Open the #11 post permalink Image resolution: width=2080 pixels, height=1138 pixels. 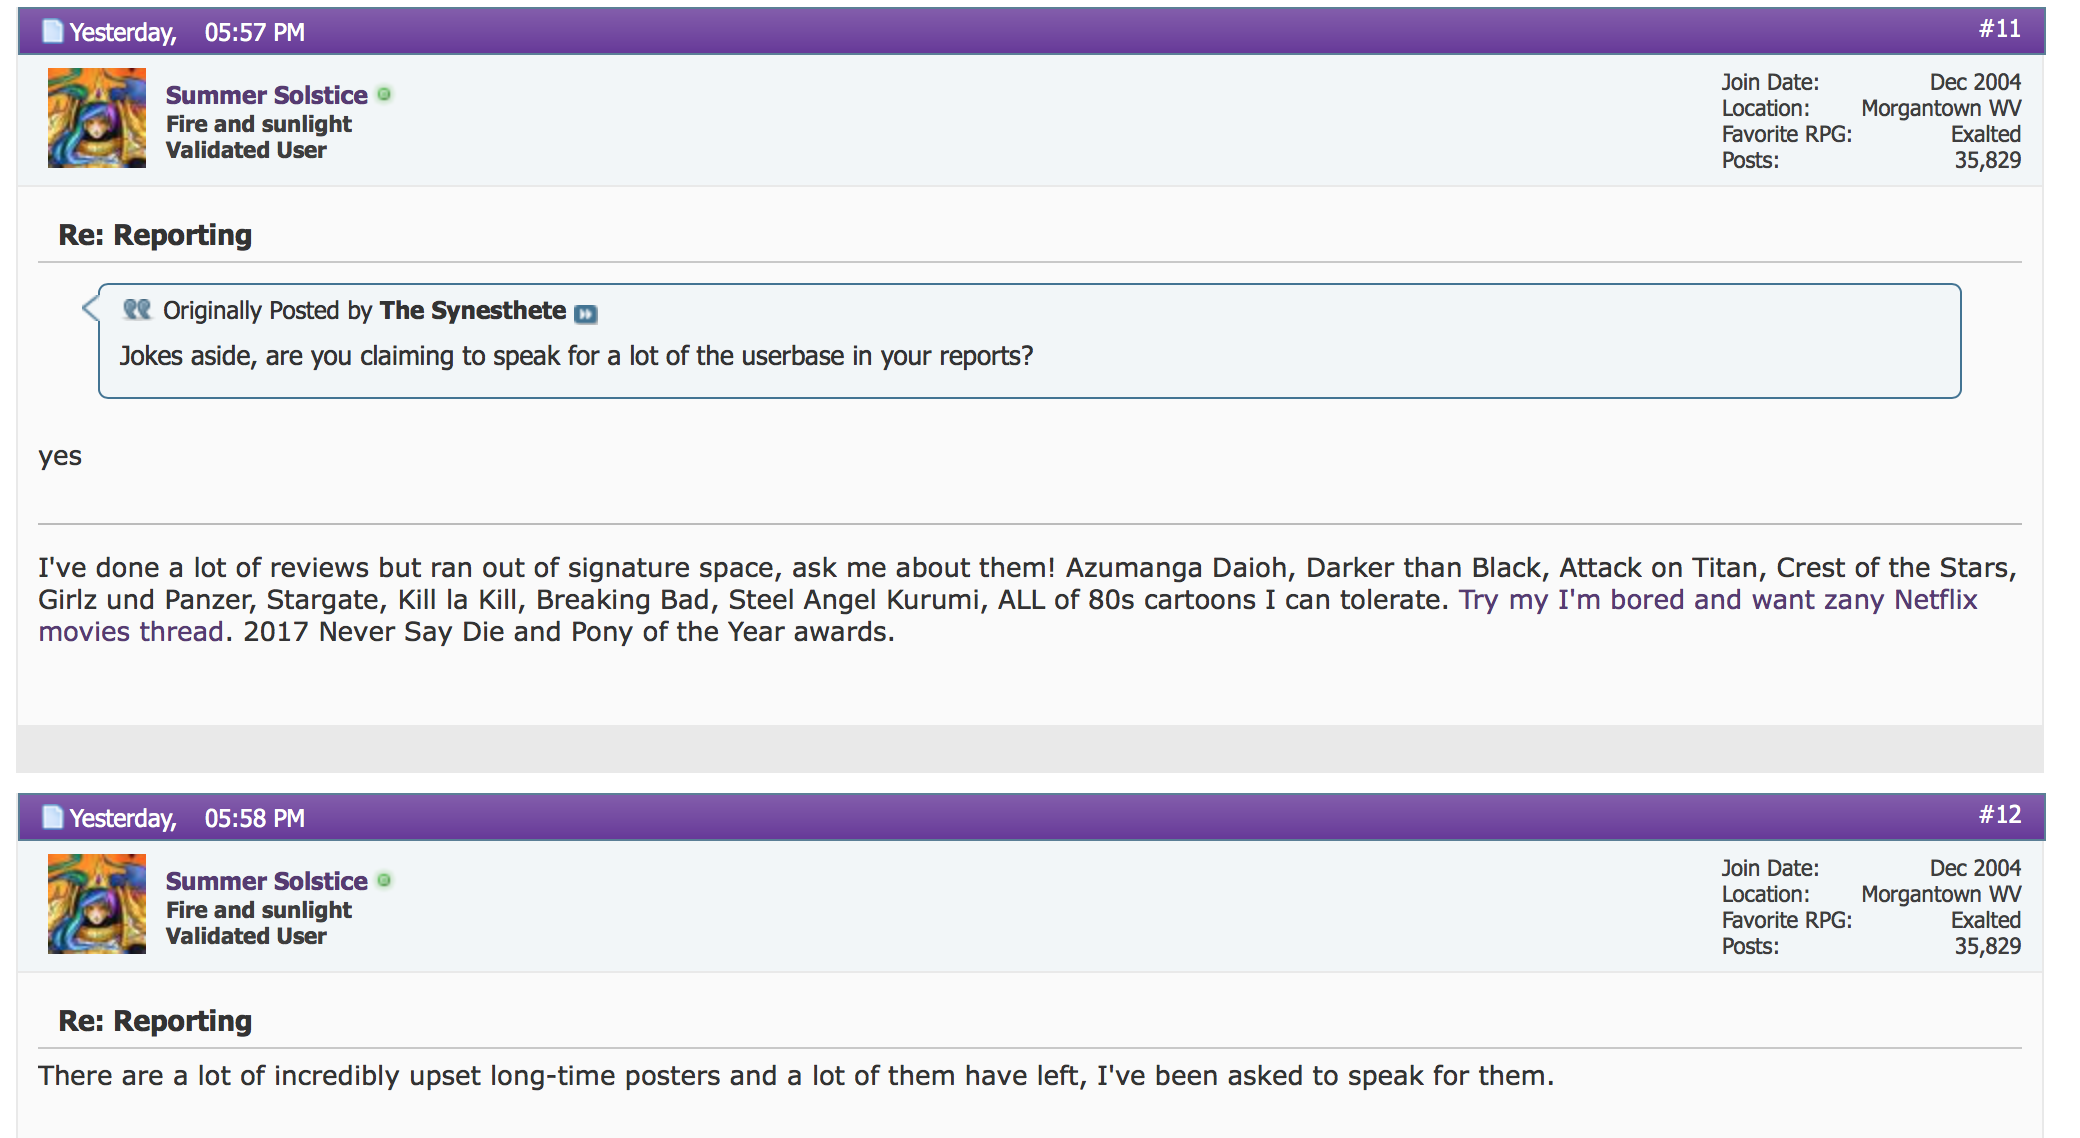(1999, 29)
